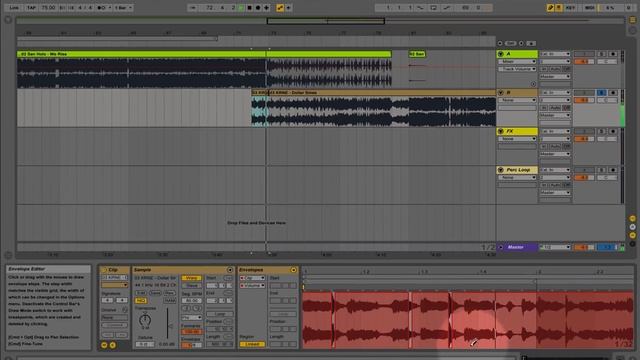Click the Transpose knob in Sample box
Screen dimensions: 640x360
[x=145, y=320]
